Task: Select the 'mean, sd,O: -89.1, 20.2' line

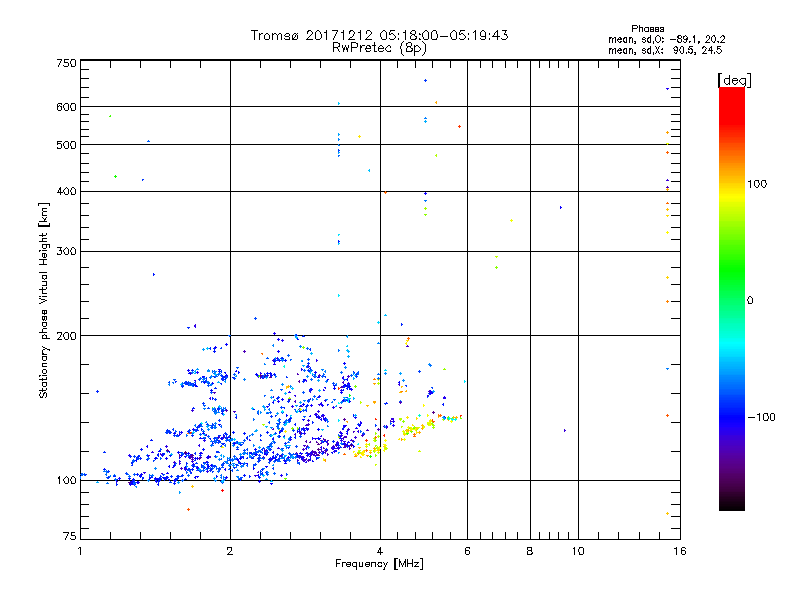Action: coord(666,39)
